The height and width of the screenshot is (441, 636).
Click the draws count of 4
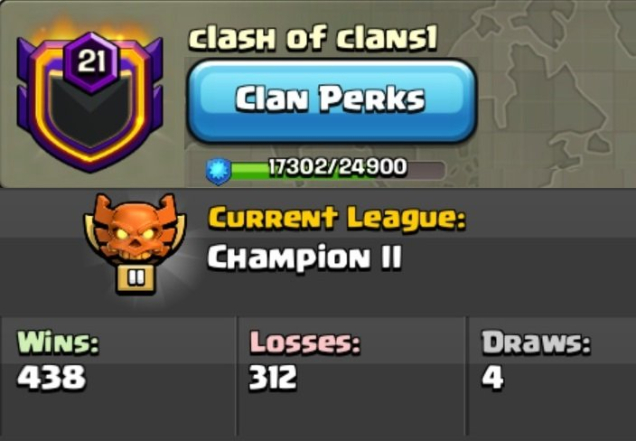[493, 377]
